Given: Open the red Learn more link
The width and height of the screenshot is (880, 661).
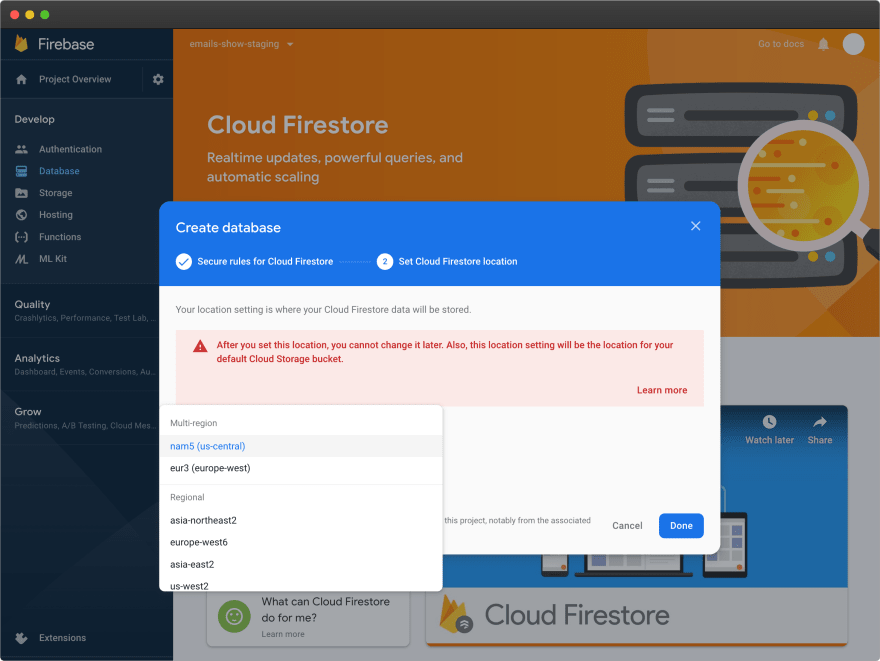Looking at the screenshot, I should tap(662, 390).
